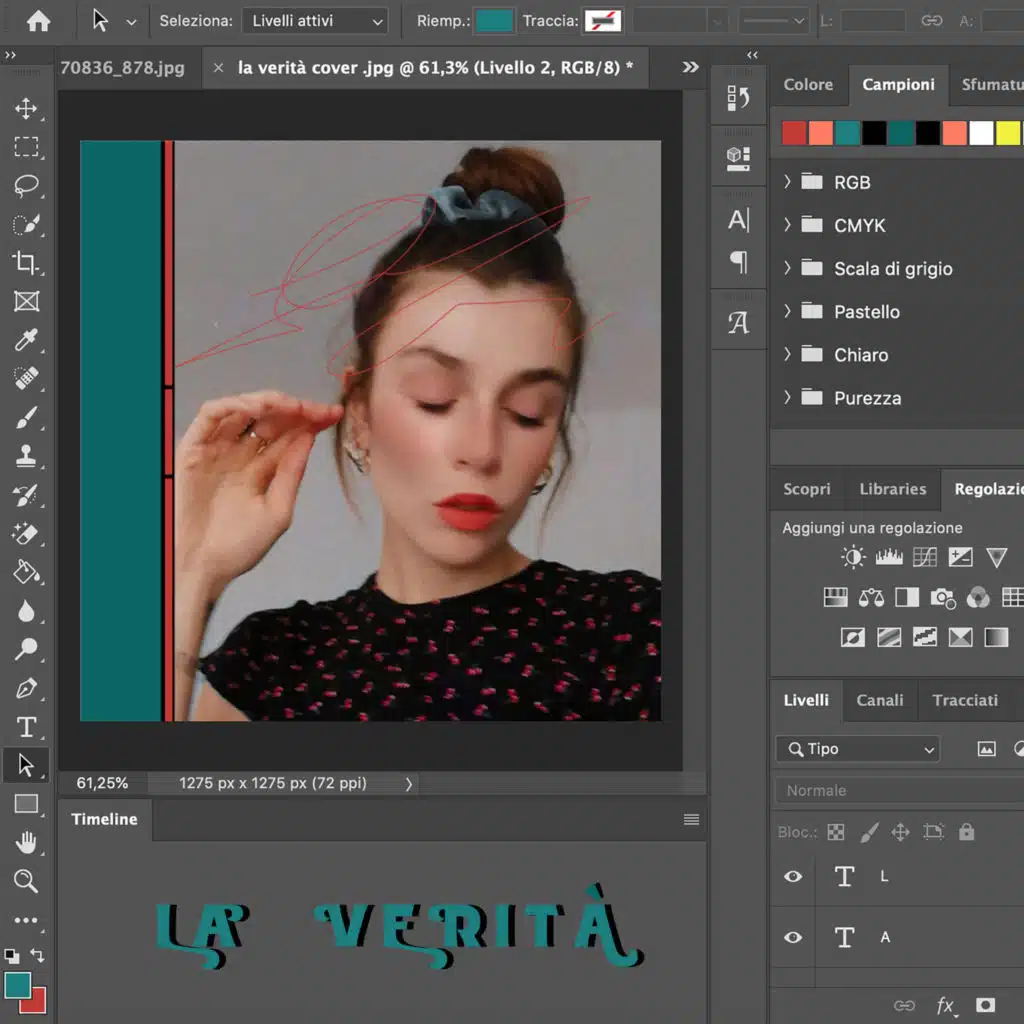This screenshot has height=1024, width=1024.
Task: Select the Lasso tool
Action: tap(26, 186)
